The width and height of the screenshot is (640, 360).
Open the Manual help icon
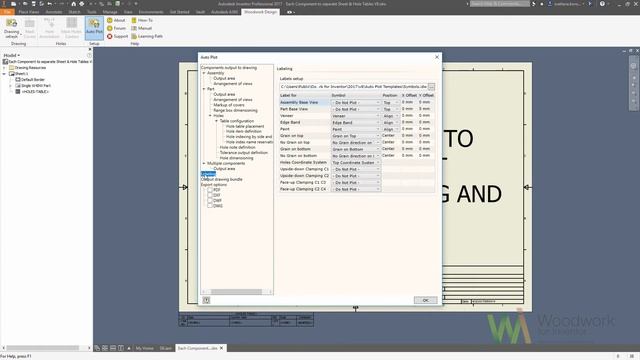pos(134,28)
